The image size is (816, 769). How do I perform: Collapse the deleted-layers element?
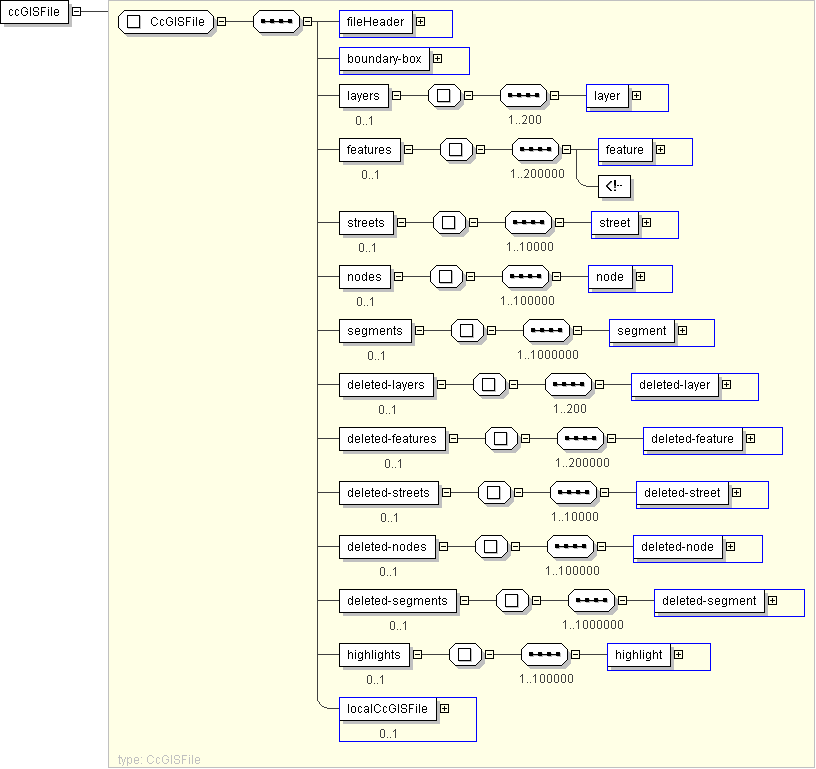pyautogui.click(x=442, y=384)
